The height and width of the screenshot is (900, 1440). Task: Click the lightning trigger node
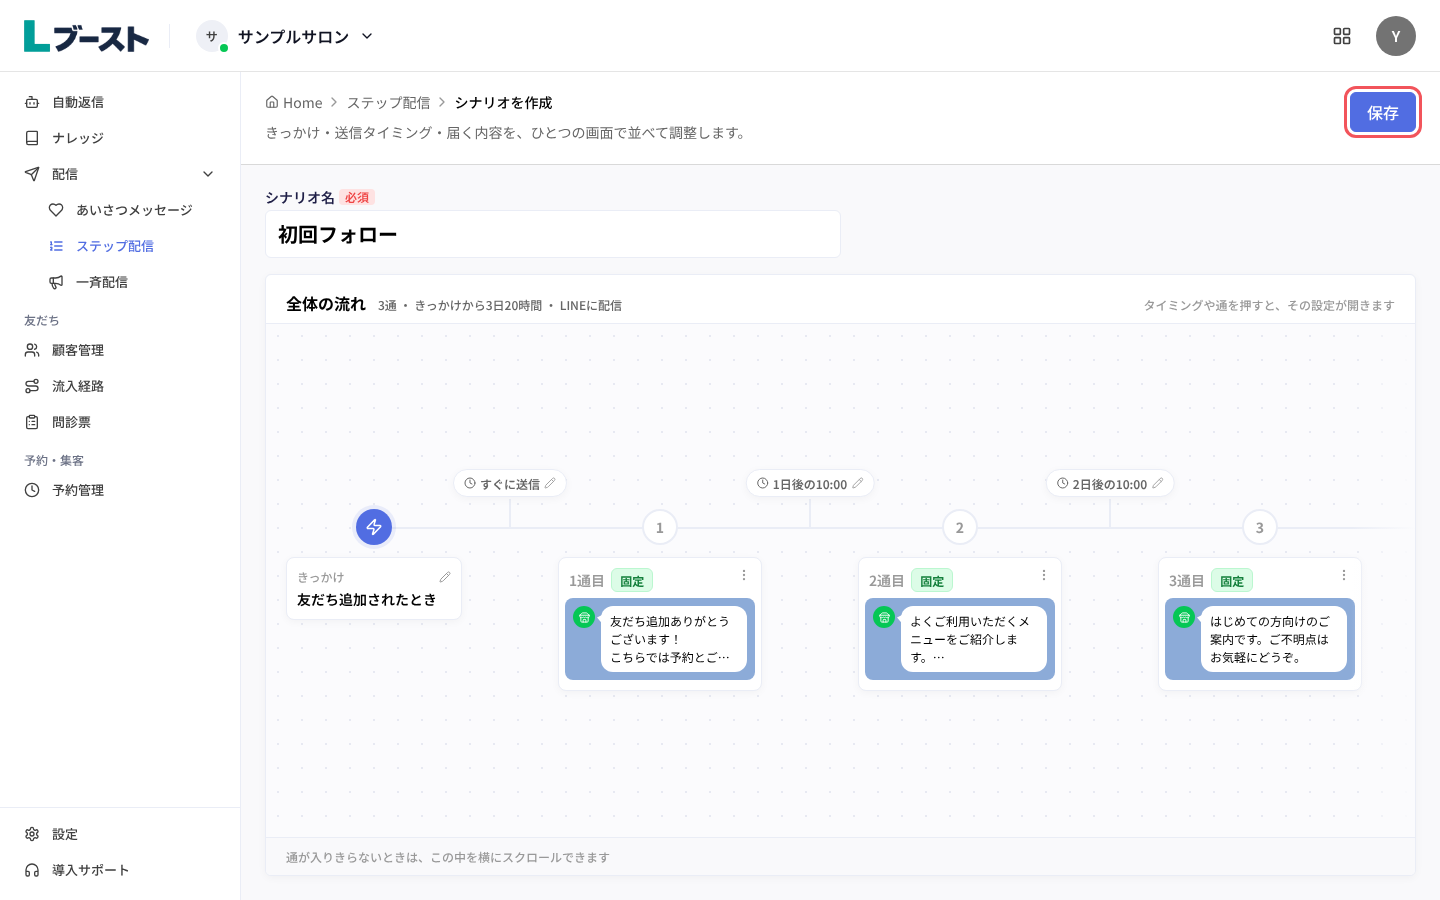click(x=374, y=527)
